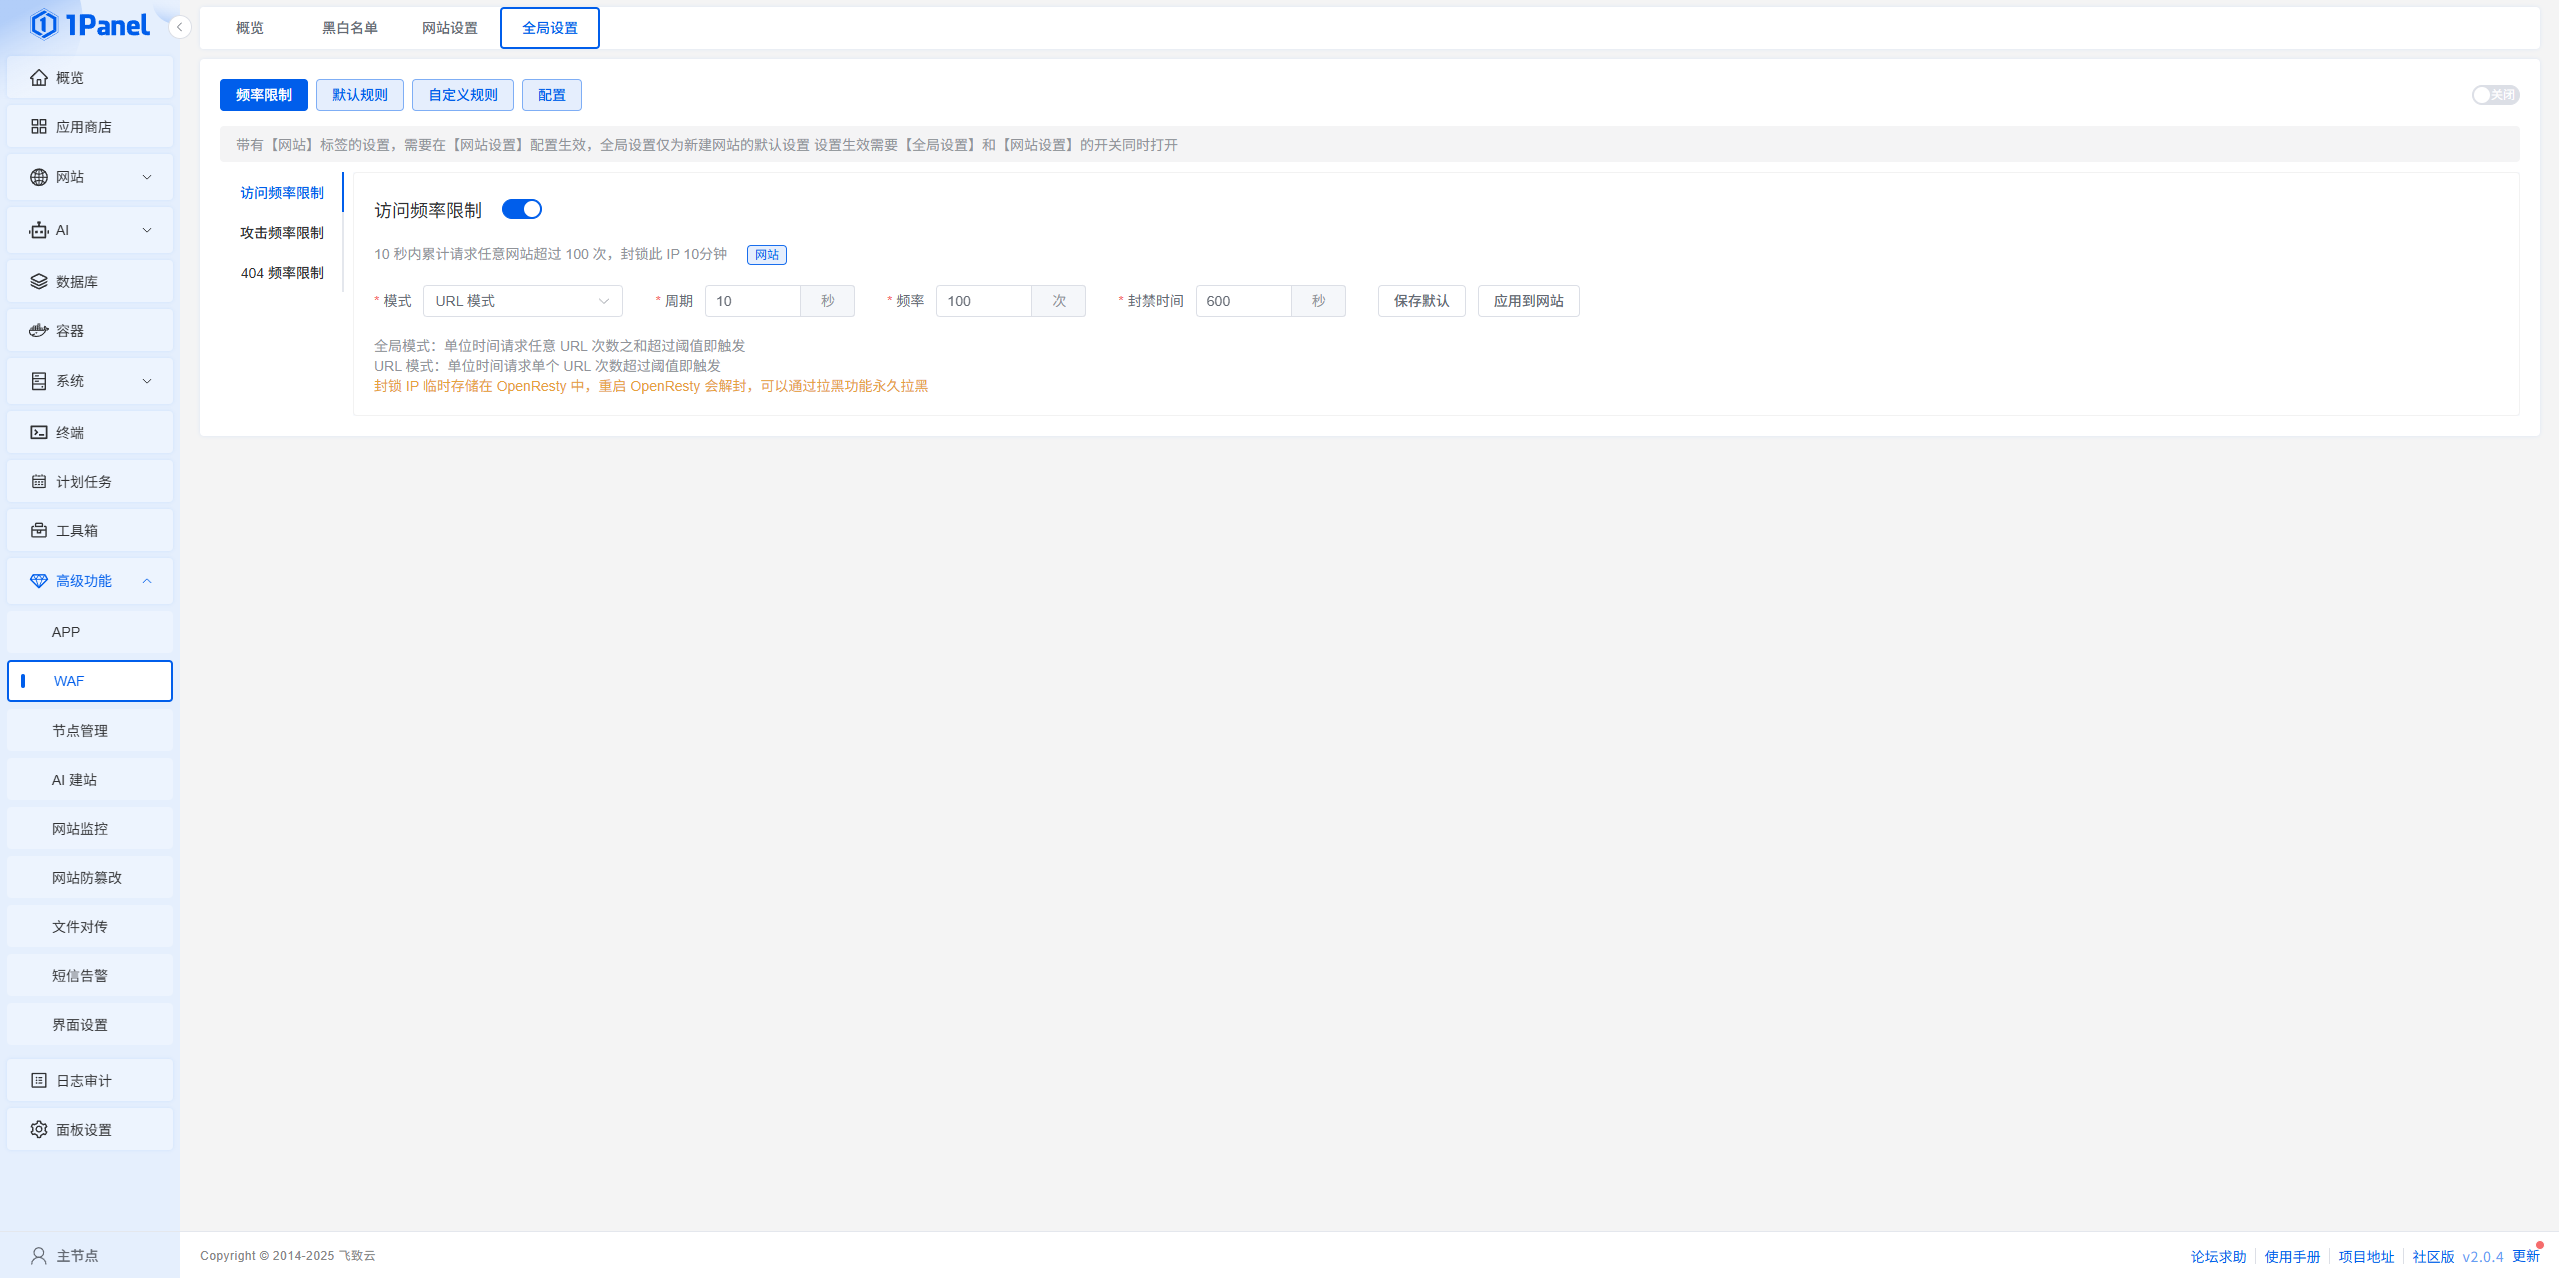This screenshot has width=2559, height=1278.
Task: Click the 封禁时间 input field
Action: coord(1242,301)
